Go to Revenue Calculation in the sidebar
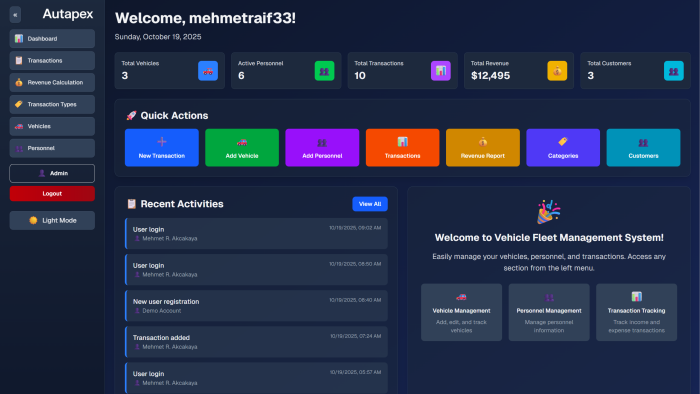The width and height of the screenshot is (700, 394). [52, 83]
